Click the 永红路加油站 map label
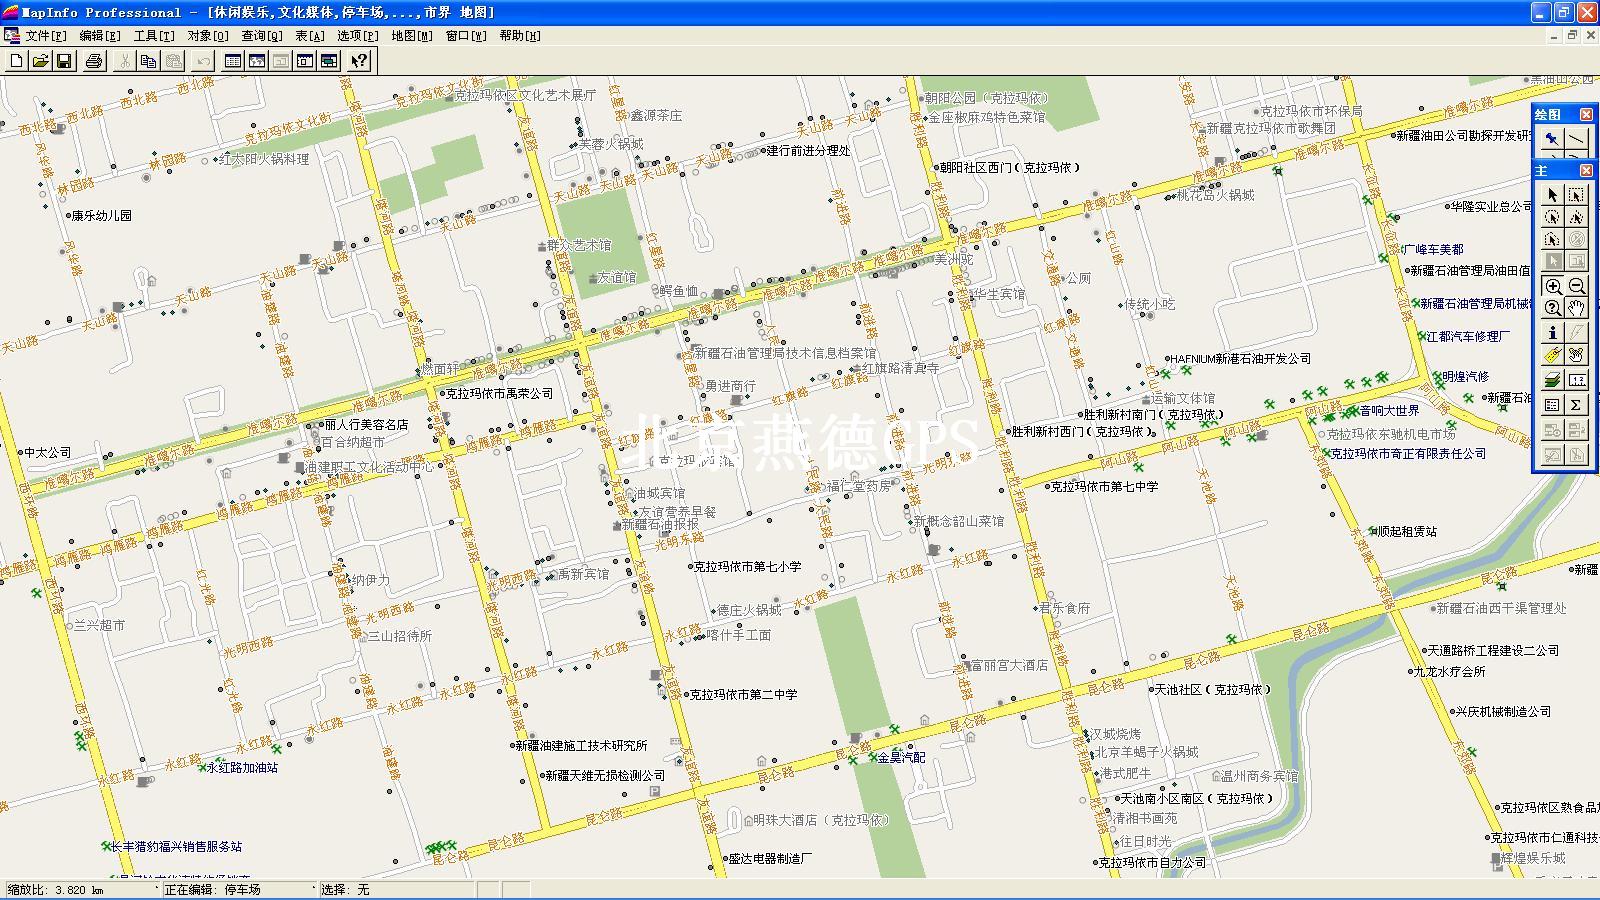 [x=242, y=768]
